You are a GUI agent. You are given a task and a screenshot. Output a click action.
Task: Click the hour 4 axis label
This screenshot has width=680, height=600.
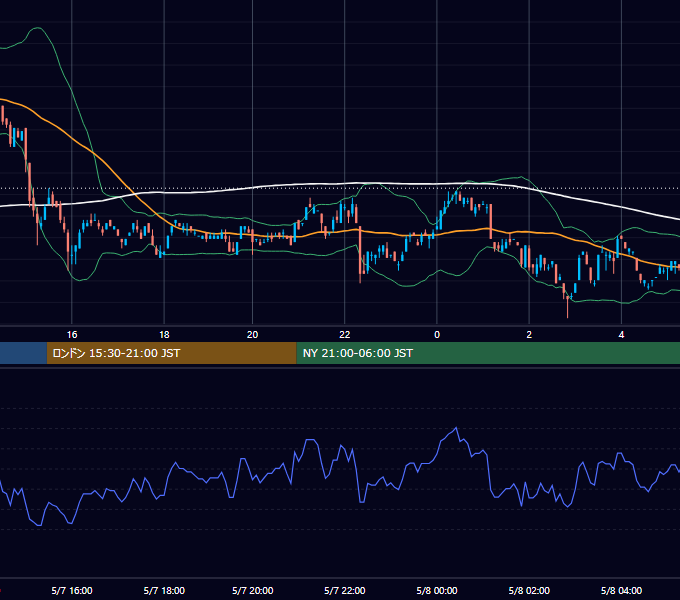coord(621,335)
